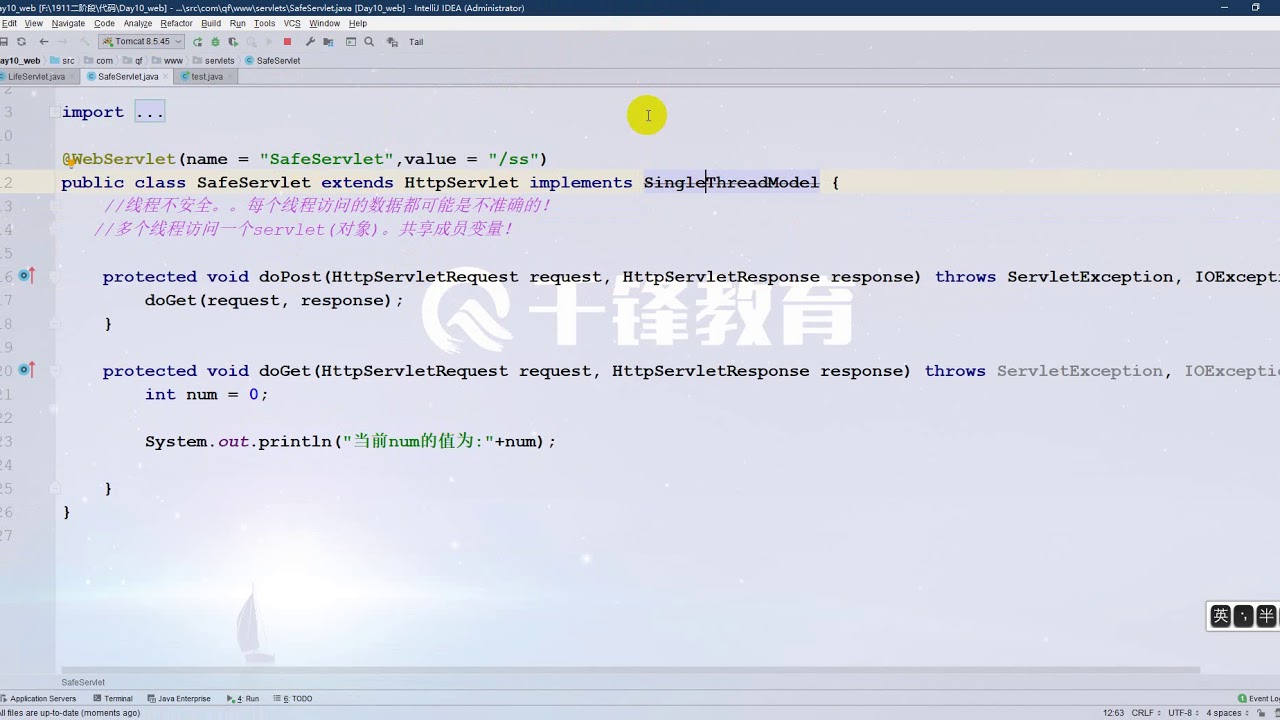Expand the folded import statement
The width and height of the screenshot is (1280, 720).
pos(149,112)
